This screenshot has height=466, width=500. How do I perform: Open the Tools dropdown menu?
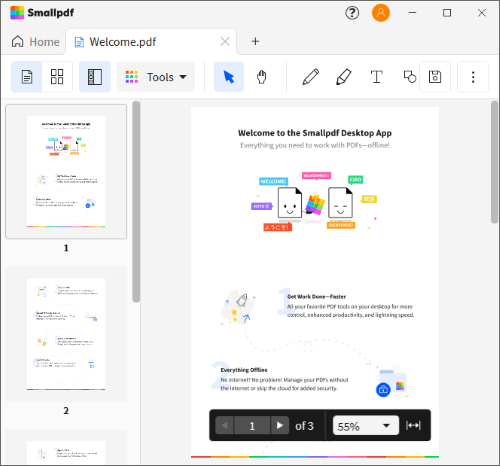156,77
